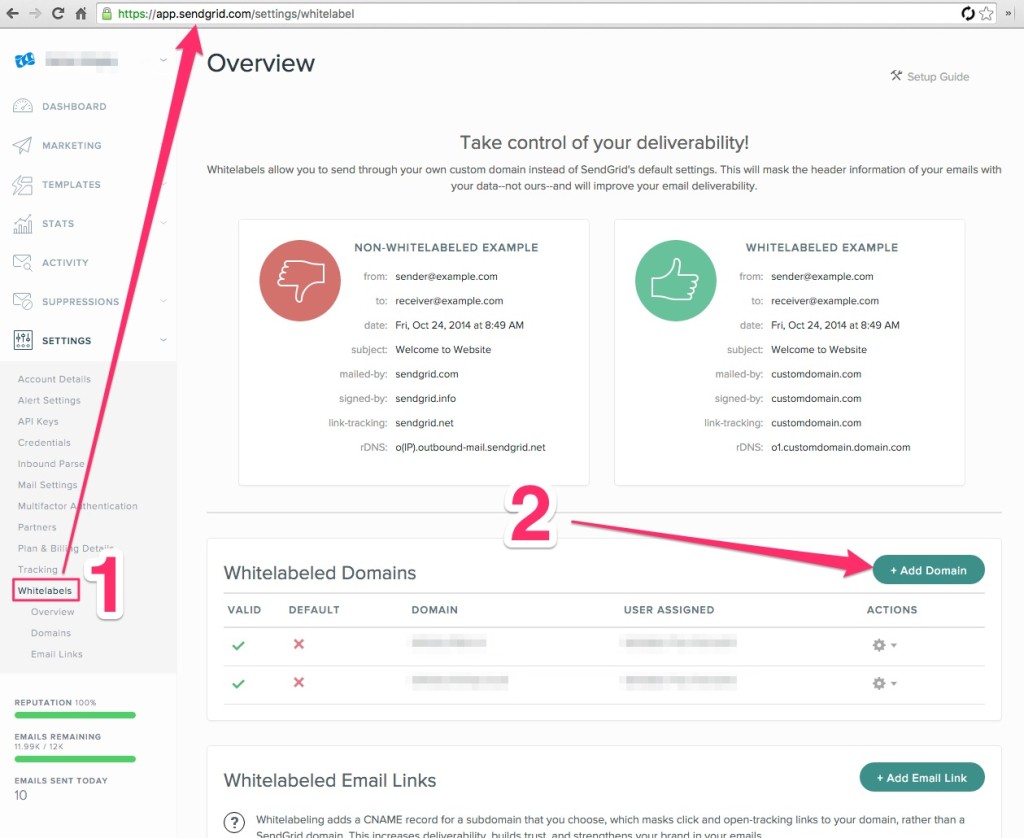Click the VALID column header
The height and width of the screenshot is (838, 1024).
coord(244,609)
